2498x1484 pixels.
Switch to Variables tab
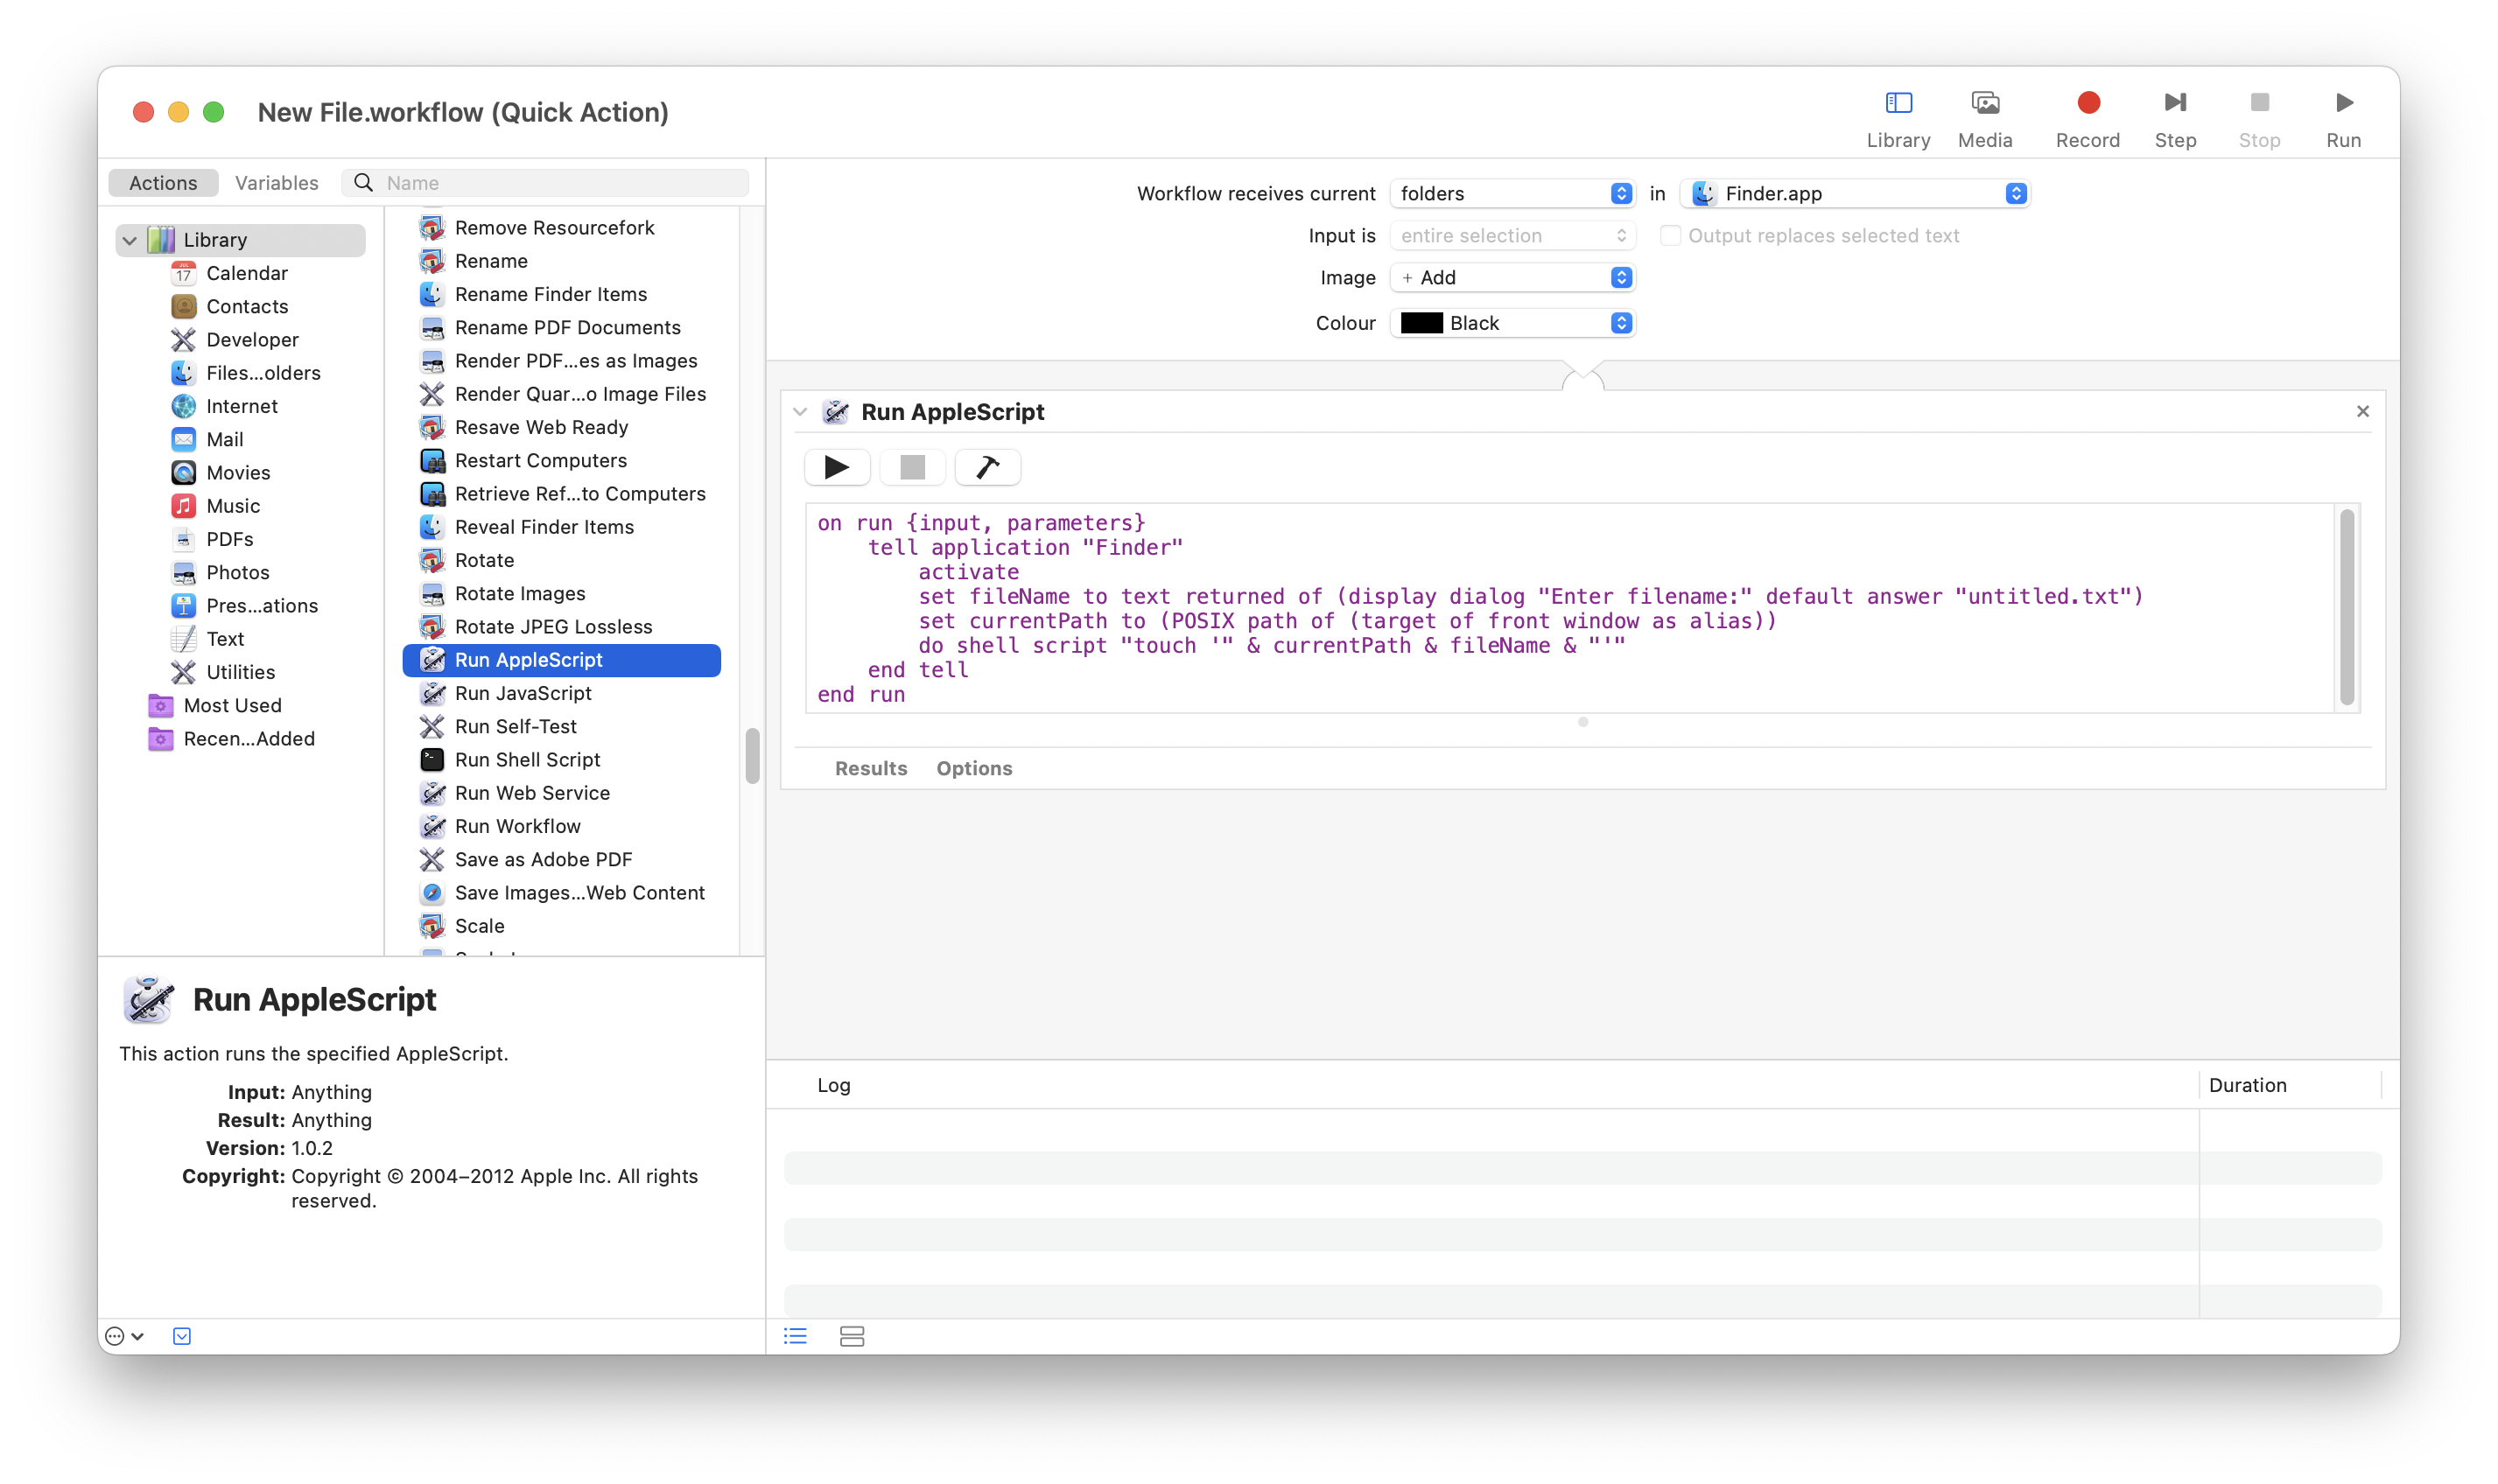tap(276, 183)
